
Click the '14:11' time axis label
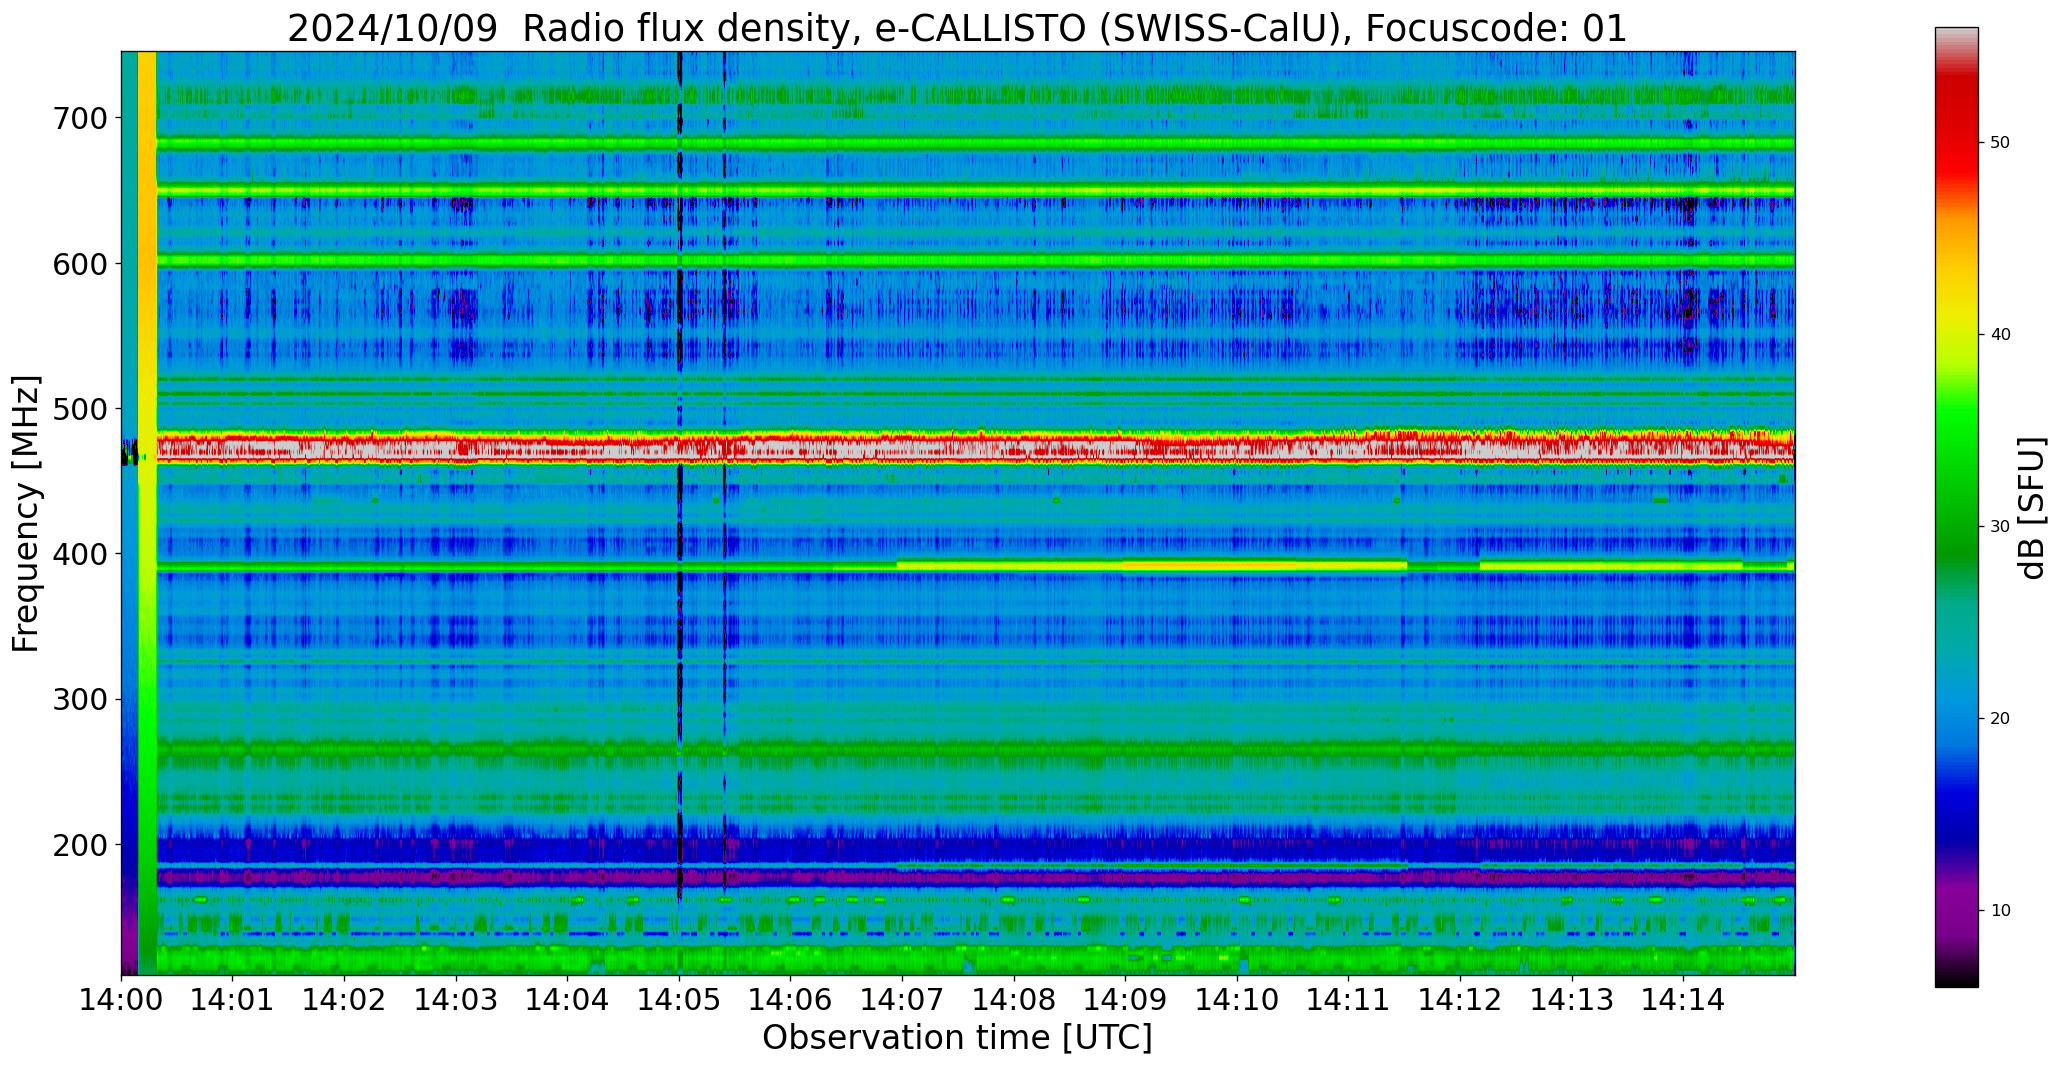pos(1348,998)
